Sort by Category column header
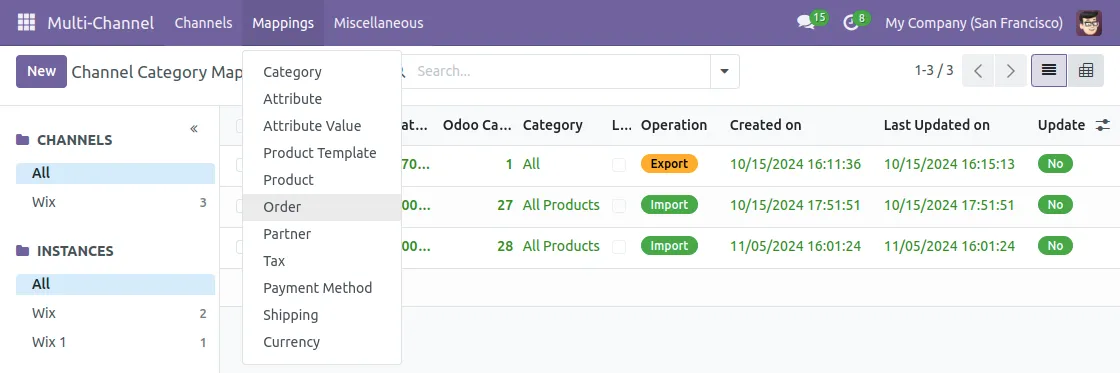The width and height of the screenshot is (1120, 373). 553,125
